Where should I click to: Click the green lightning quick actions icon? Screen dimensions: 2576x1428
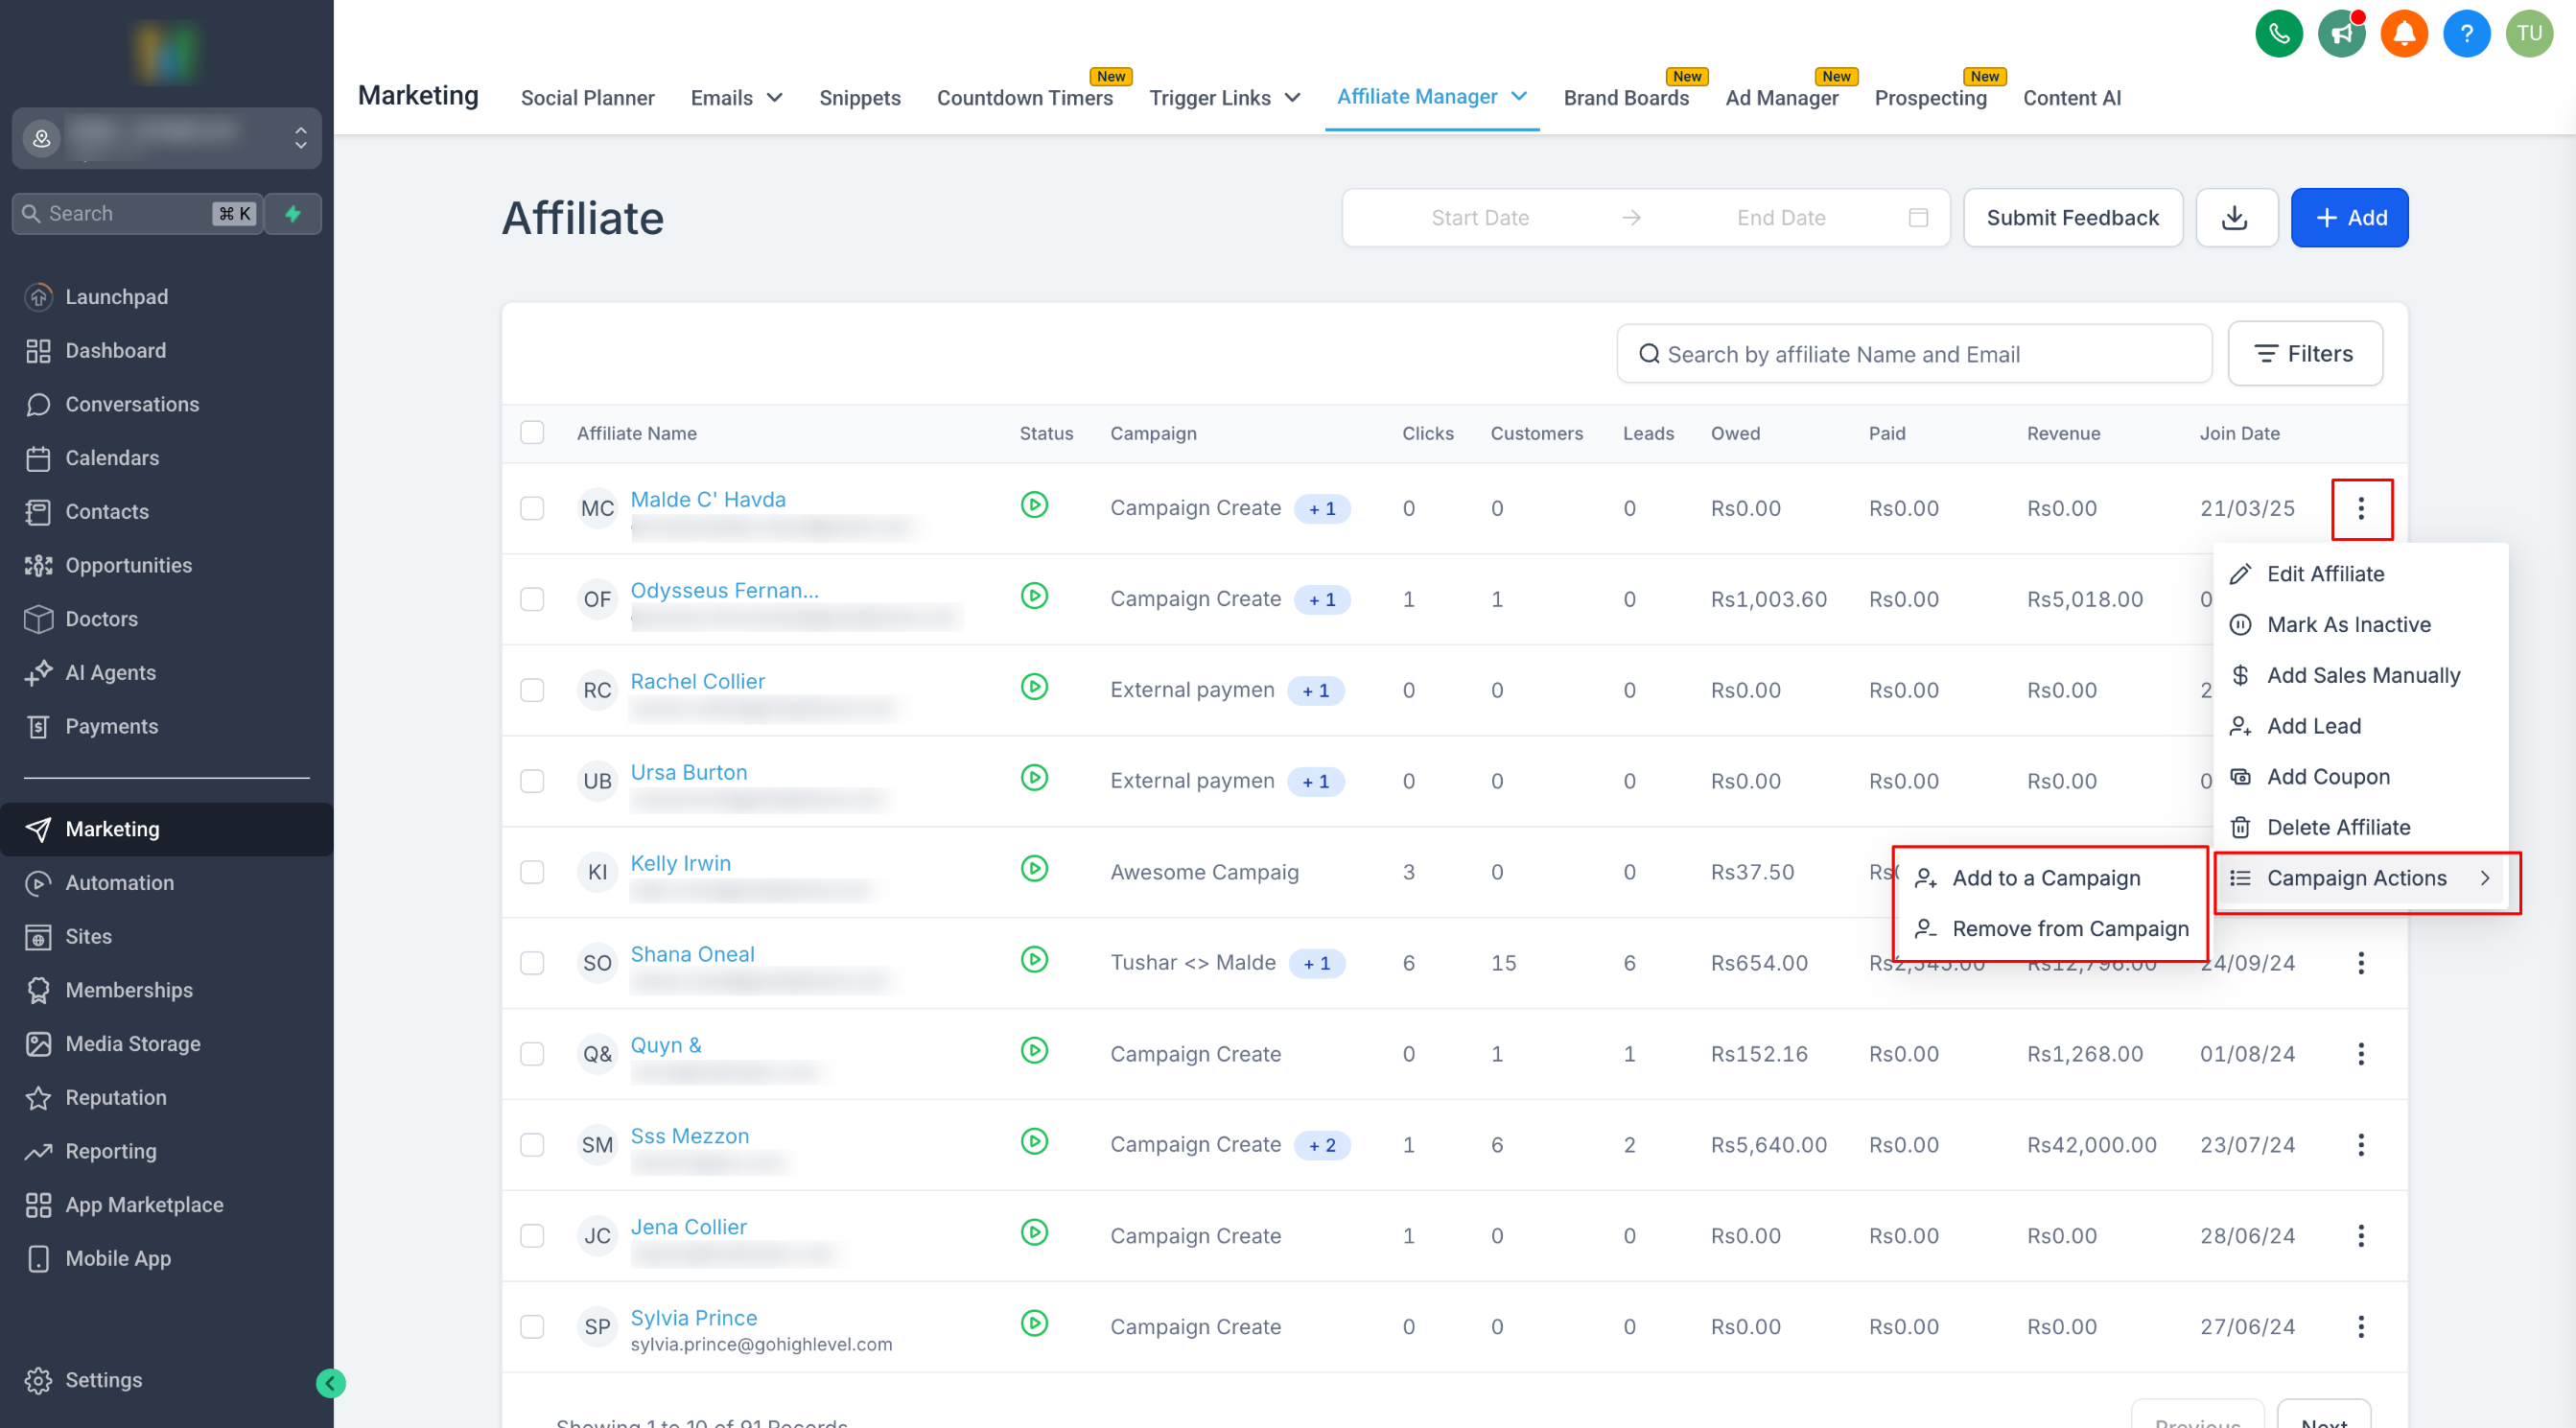(293, 214)
